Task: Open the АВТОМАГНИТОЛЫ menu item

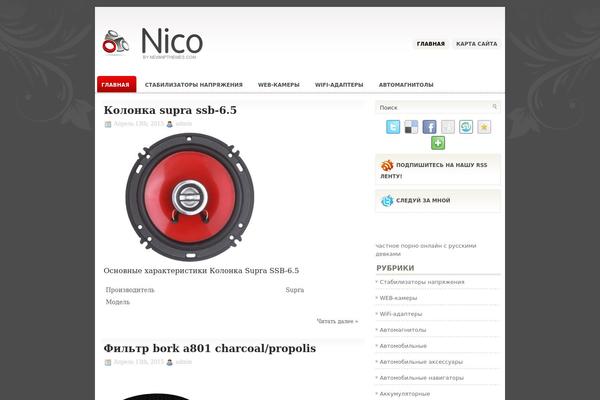Action: tap(406, 85)
